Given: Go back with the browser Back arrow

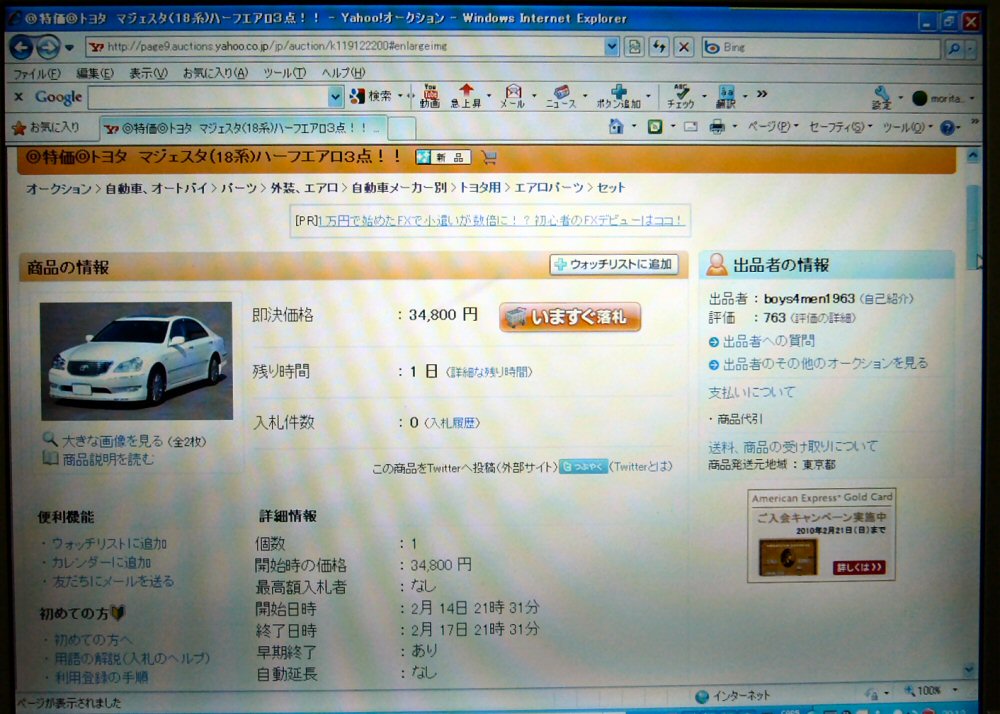Looking at the screenshot, I should coord(21,47).
